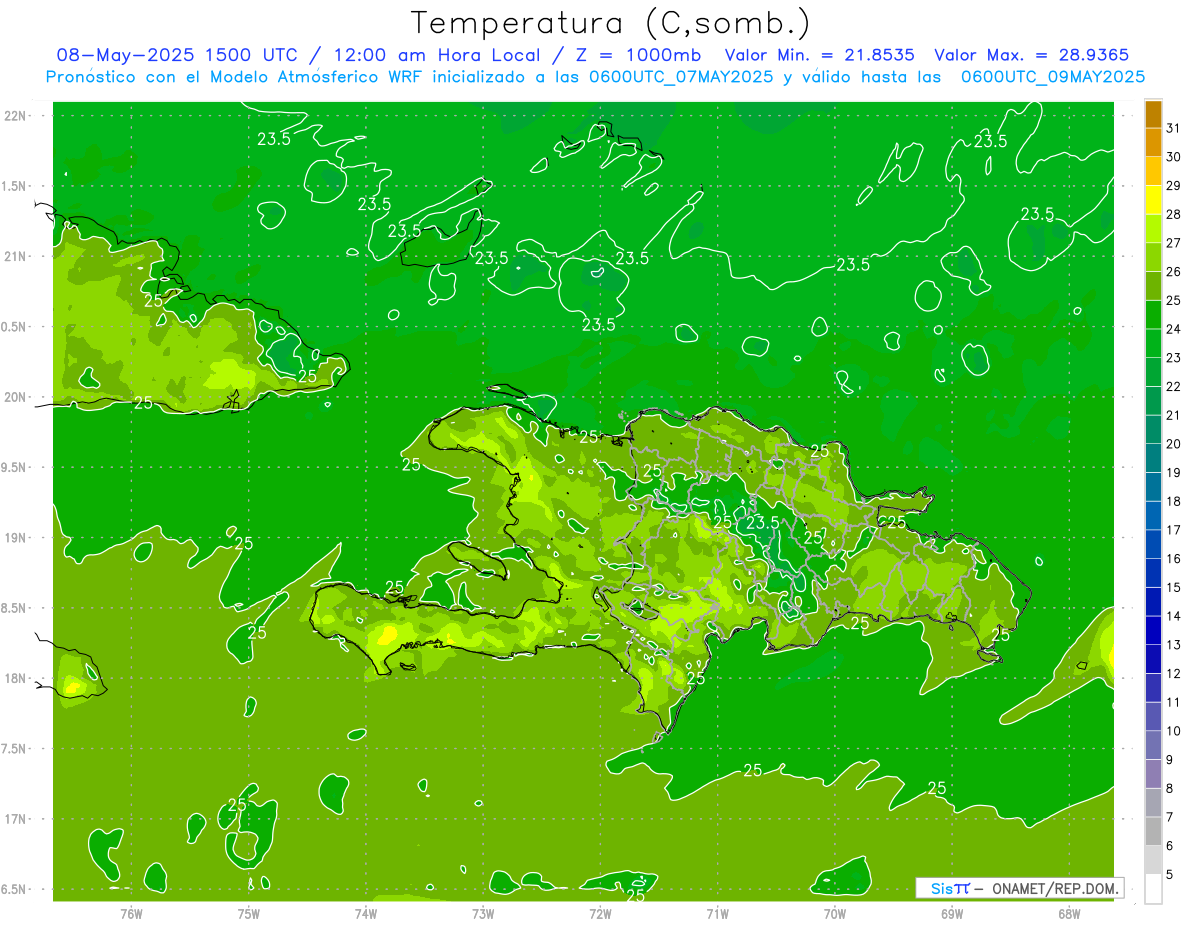This screenshot has height=927, width=1200.
Task: Click the purple swatch between 9 and 10
Action: (1153, 746)
